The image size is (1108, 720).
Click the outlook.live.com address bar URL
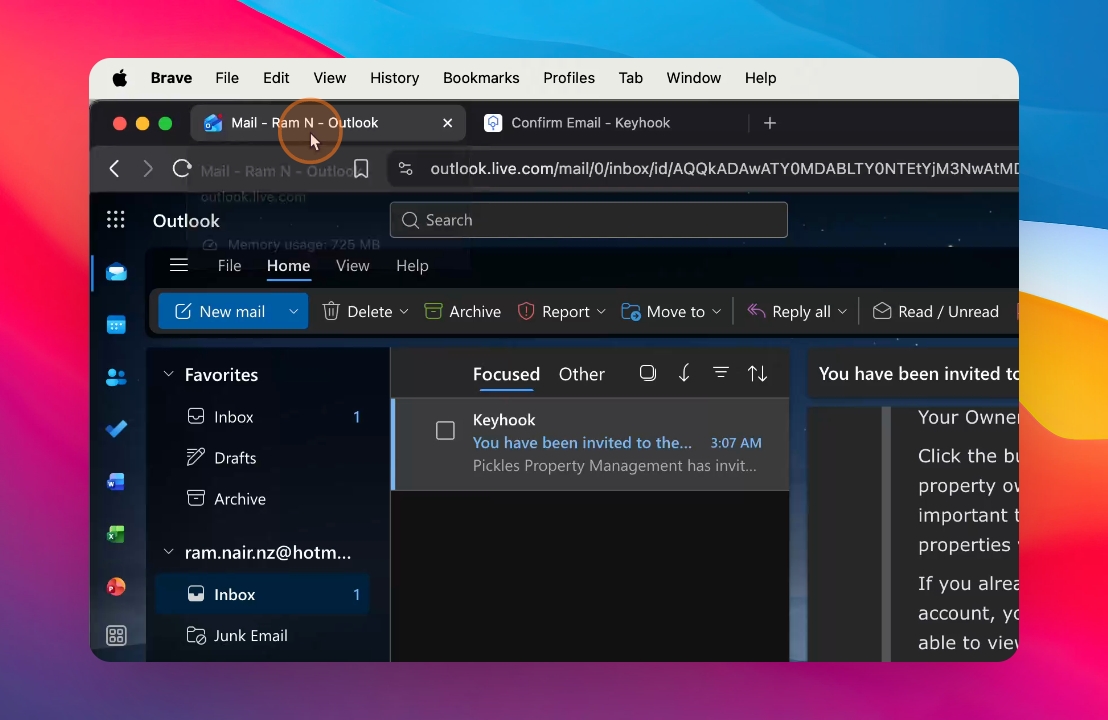tap(724, 169)
